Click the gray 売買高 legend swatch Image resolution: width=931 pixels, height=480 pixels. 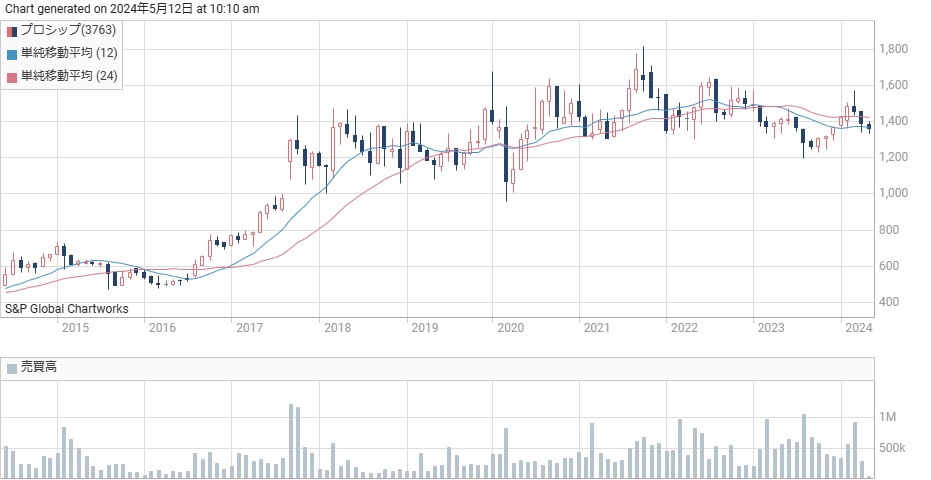12,368
